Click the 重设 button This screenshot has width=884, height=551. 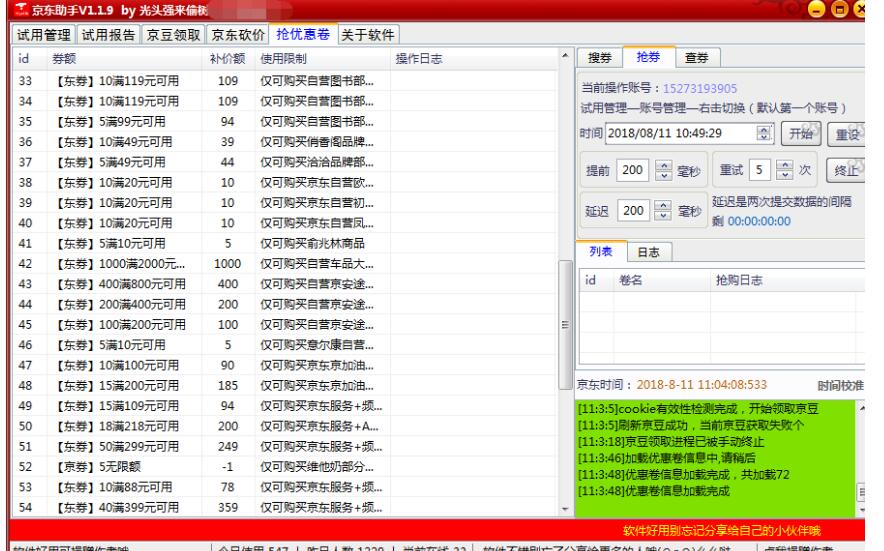846,135
